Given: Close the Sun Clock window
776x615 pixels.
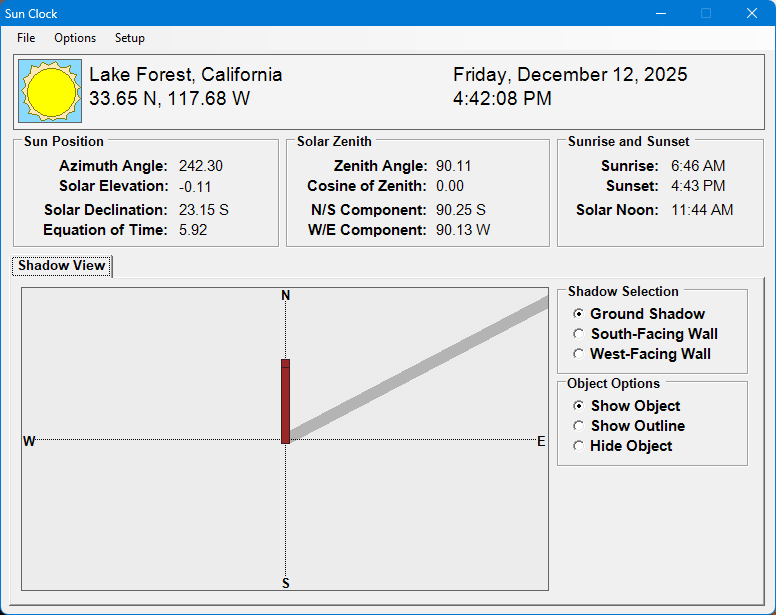Looking at the screenshot, I should [x=752, y=14].
